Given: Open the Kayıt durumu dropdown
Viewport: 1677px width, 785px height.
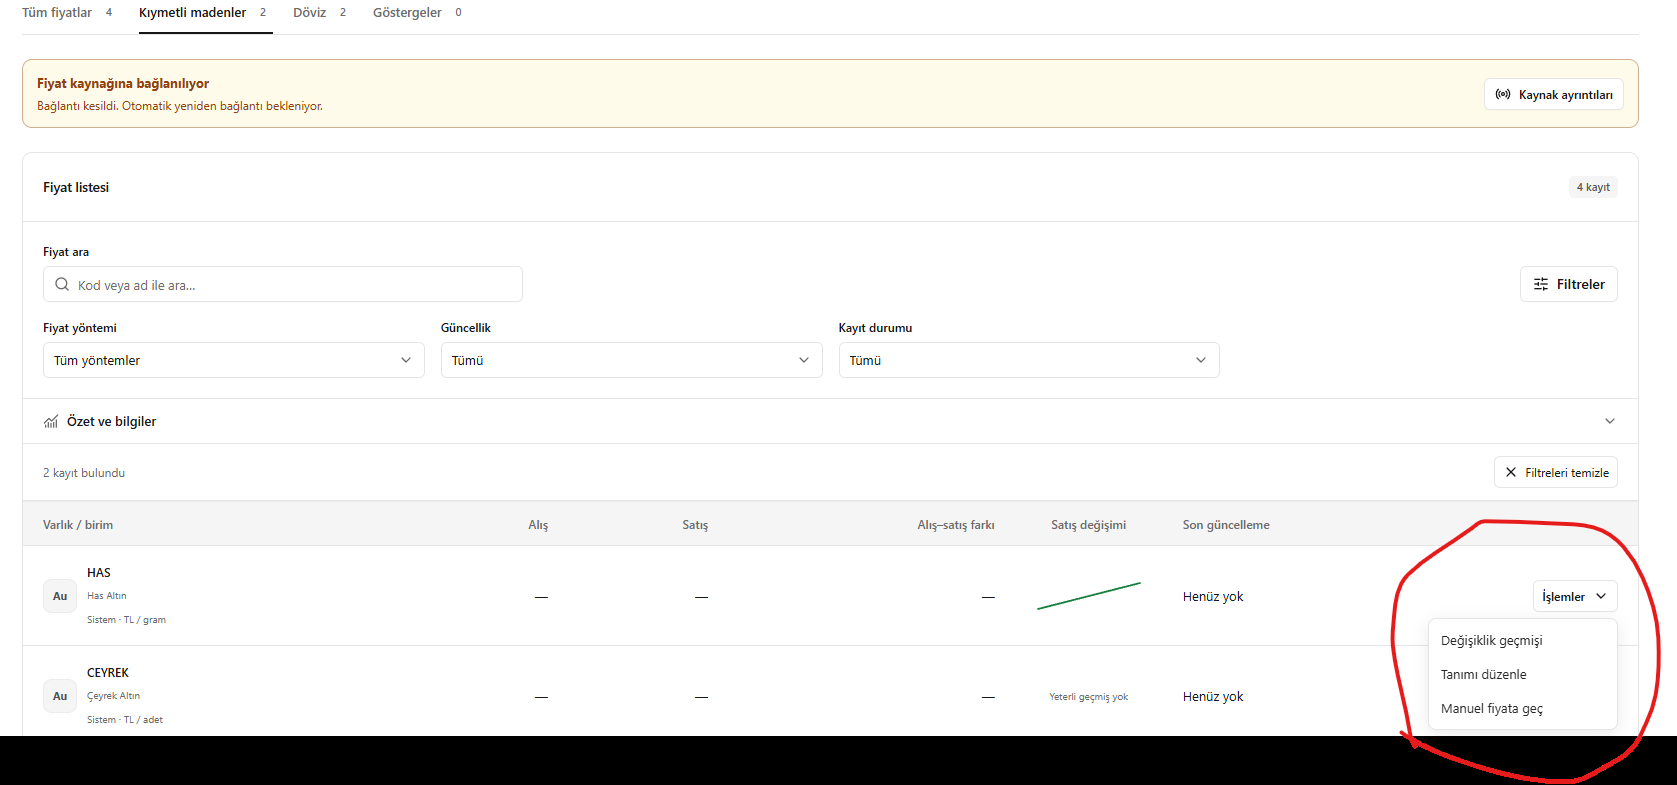Looking at the screenshot, I should (x=1029, y=360).
